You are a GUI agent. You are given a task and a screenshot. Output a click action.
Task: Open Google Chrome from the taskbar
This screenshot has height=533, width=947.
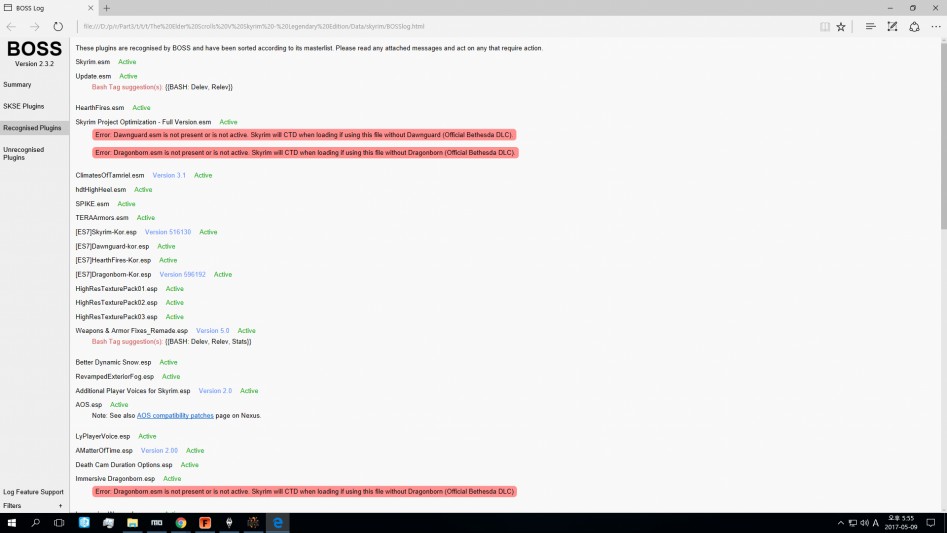pos(181,523)
